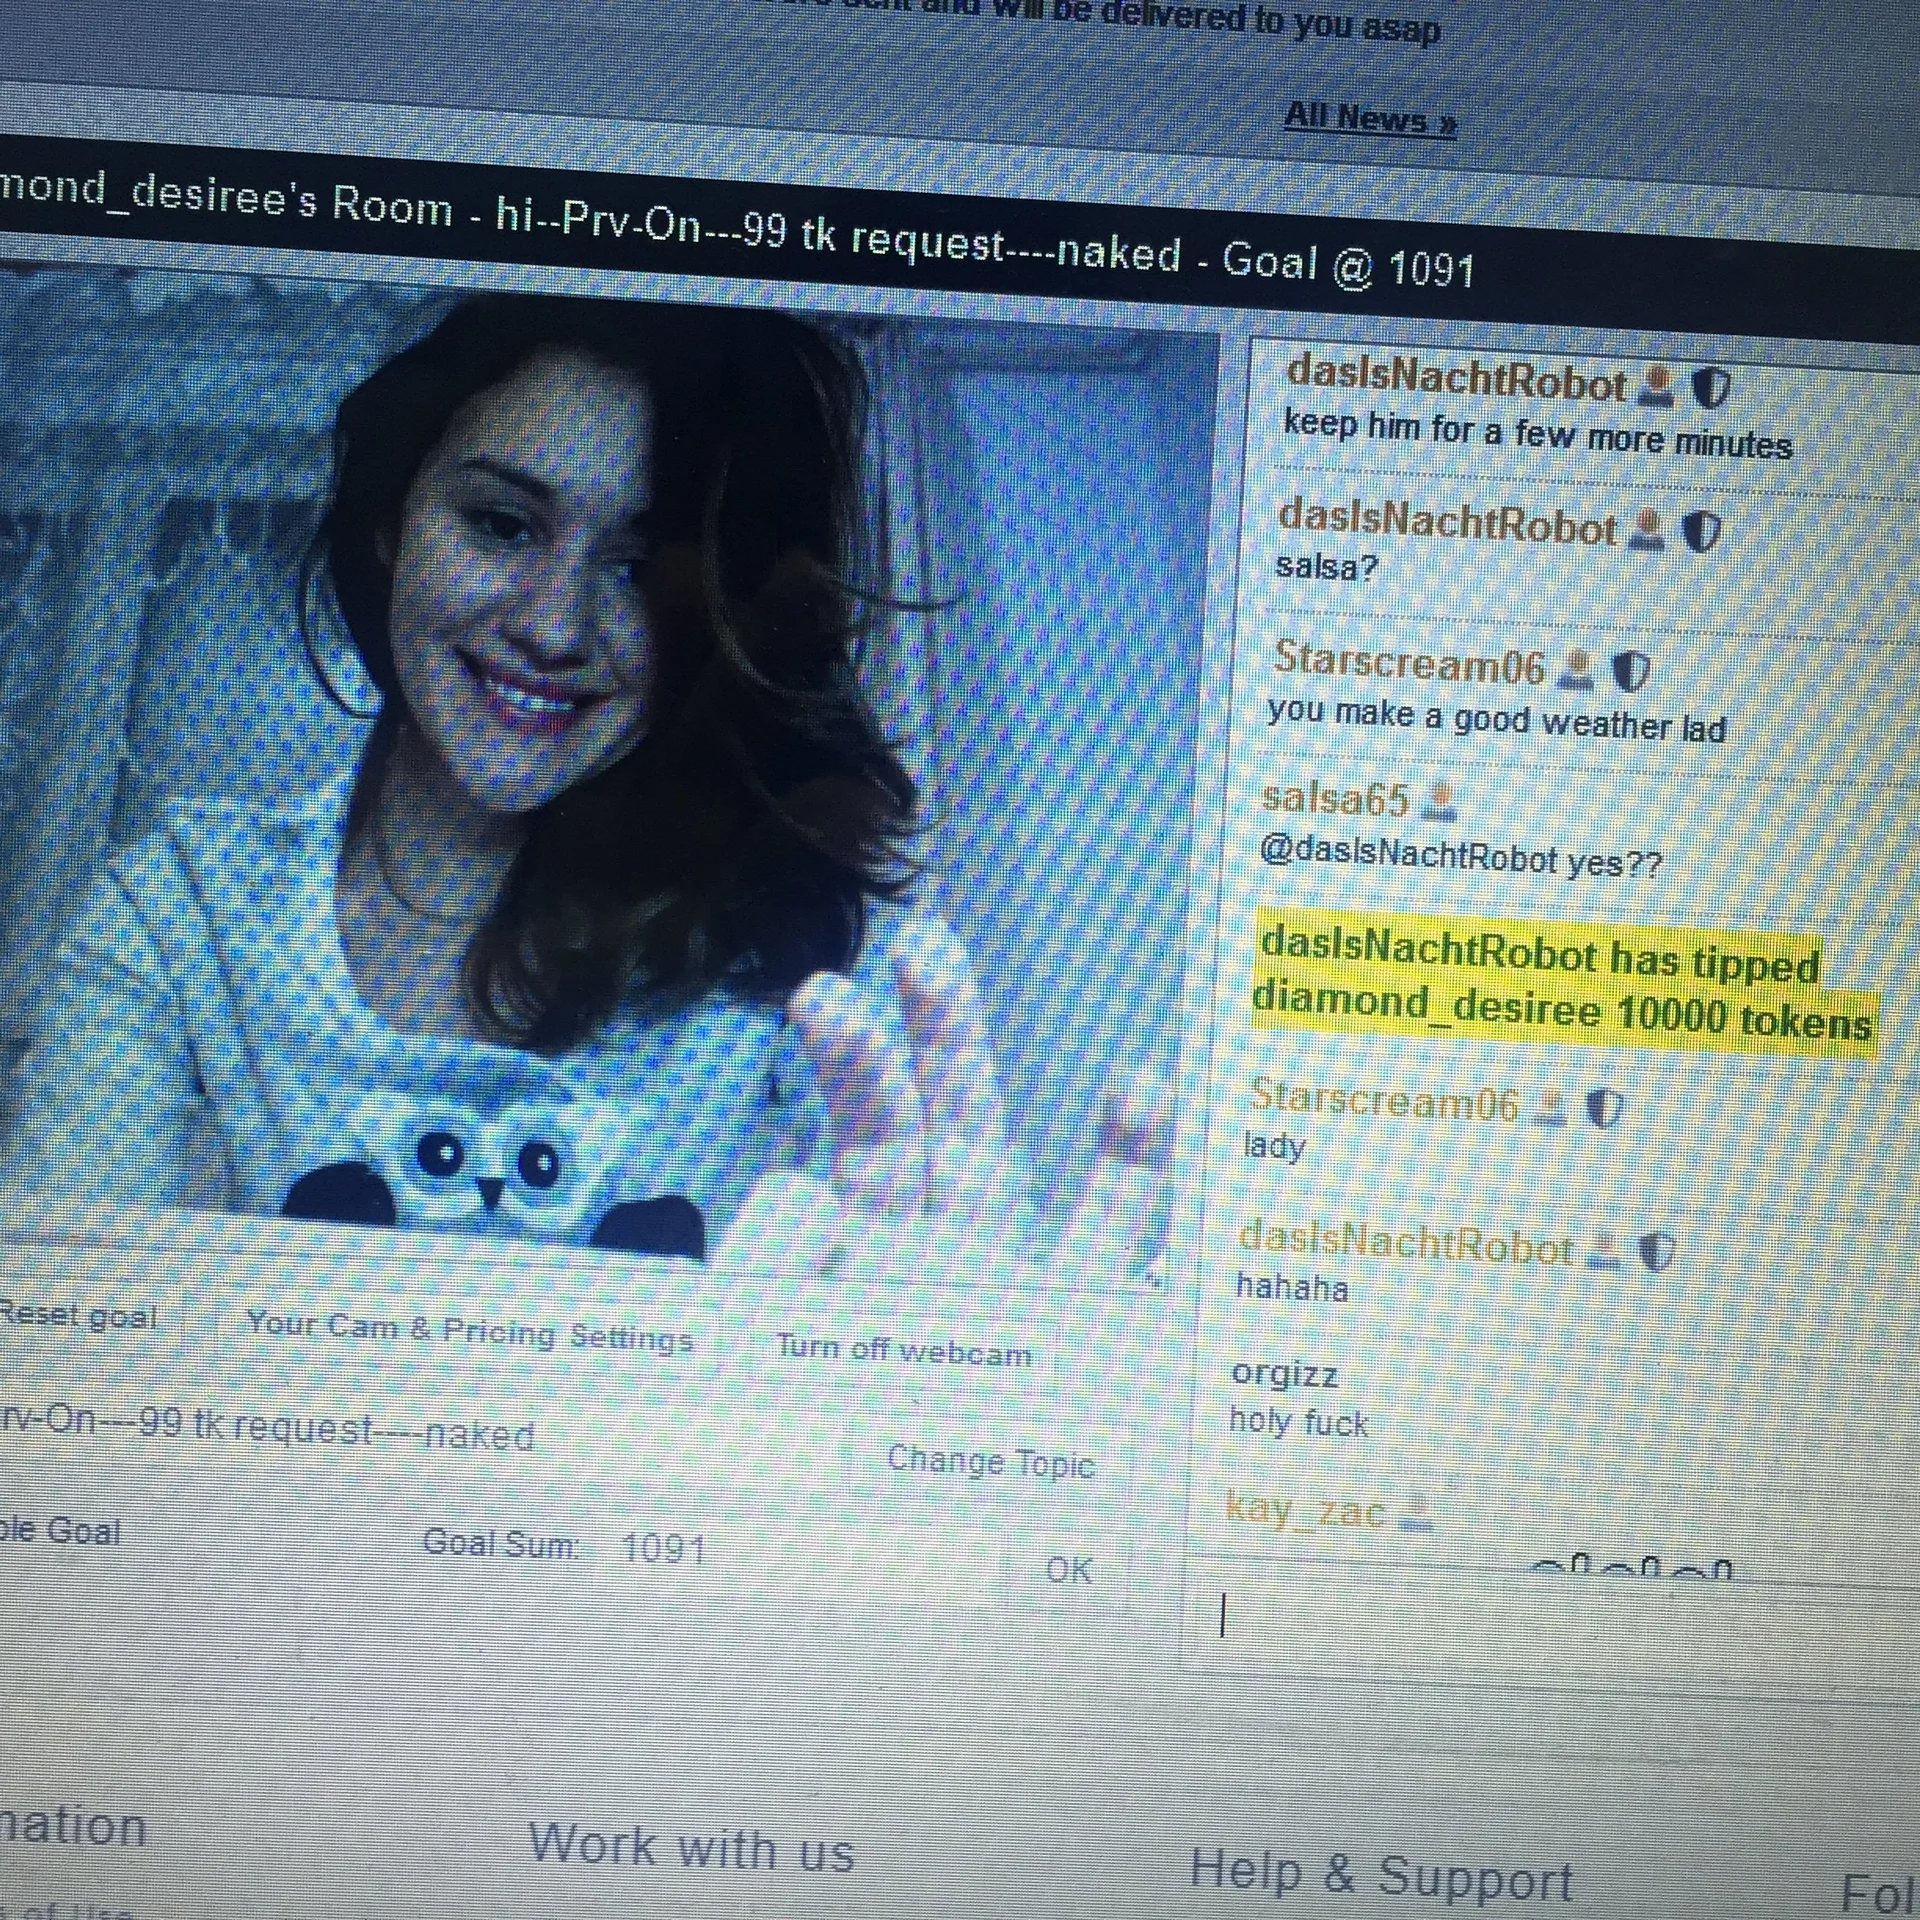The width and height of the screenshot is (1920, 1920).
Task: Click shield icon beside first dasIsNachtRobot message
Action: (x=1711, y=388)
